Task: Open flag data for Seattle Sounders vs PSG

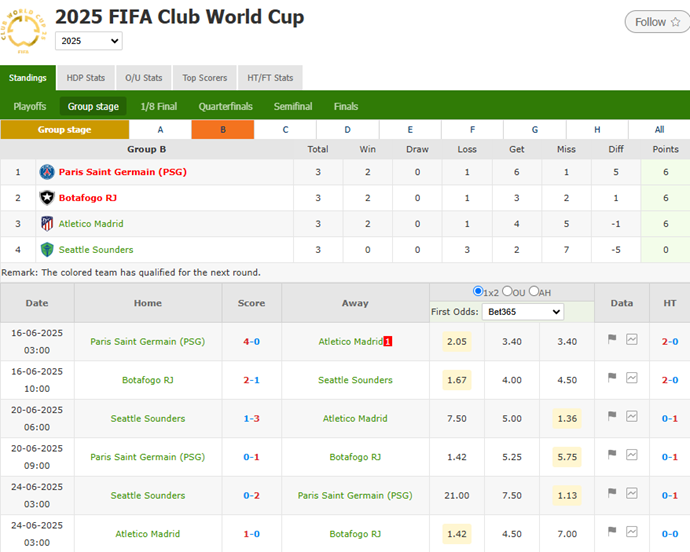Action: tap(612, 493)
